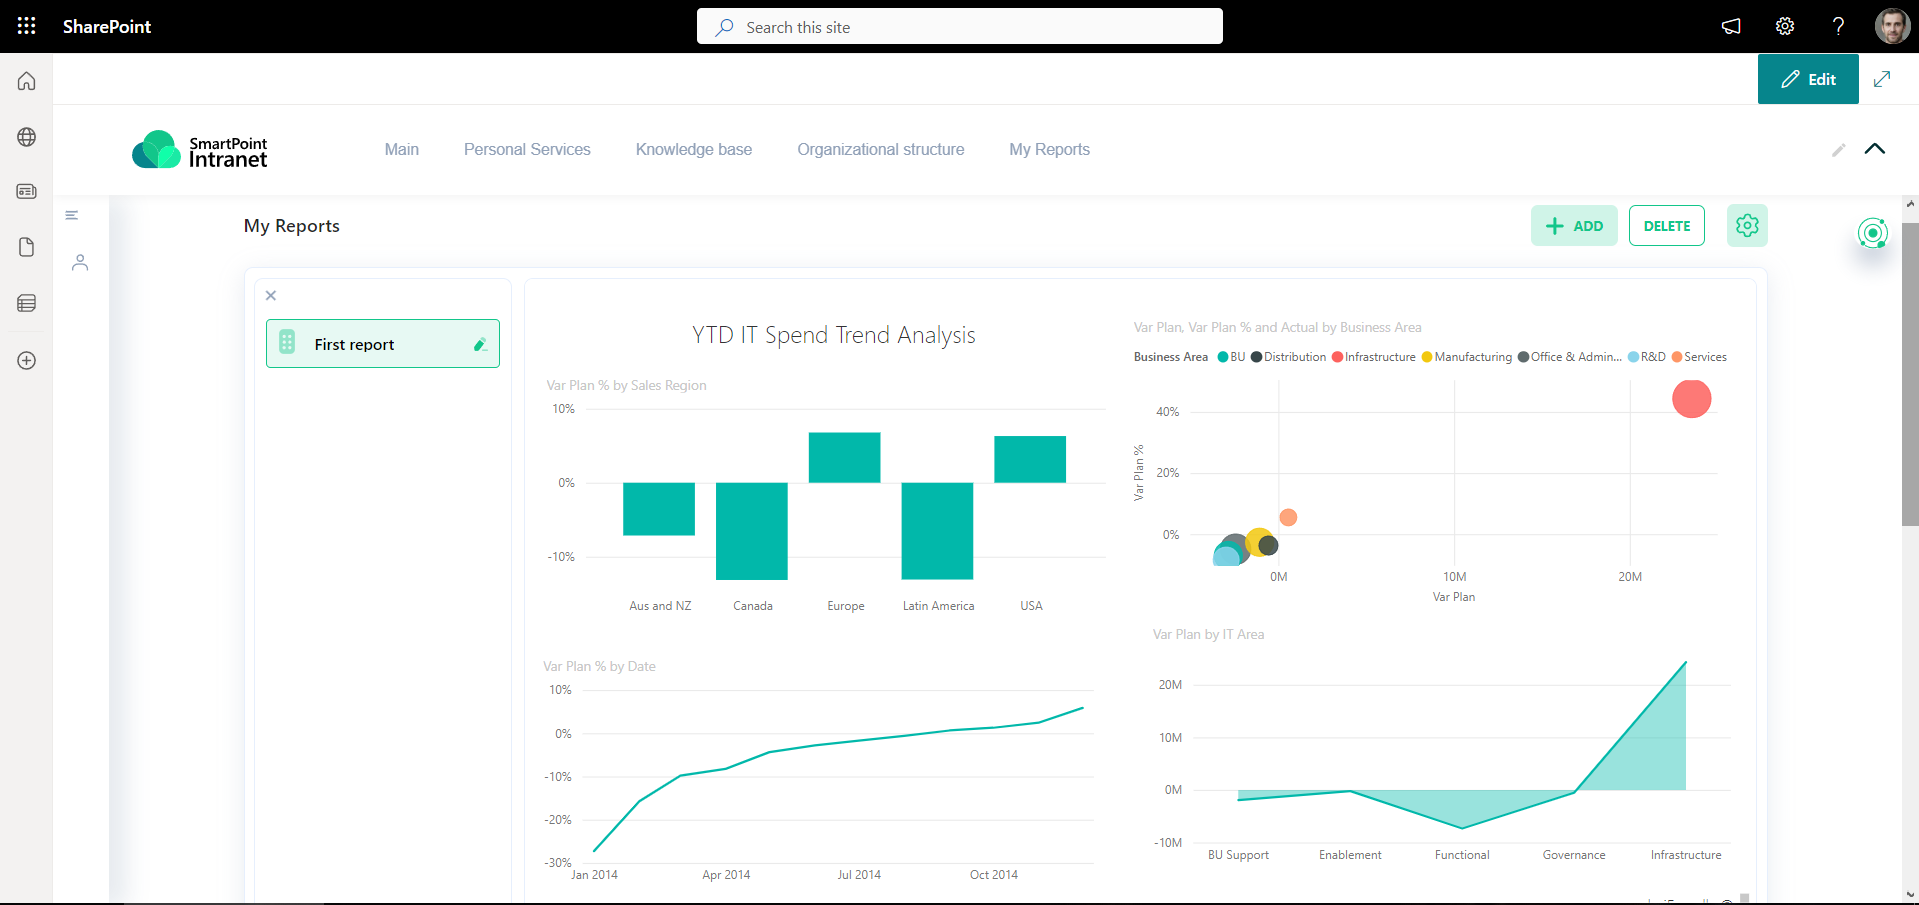The image size is (1919, 905).
Task: Click the ADD report button
Action: coord(1574,226)
